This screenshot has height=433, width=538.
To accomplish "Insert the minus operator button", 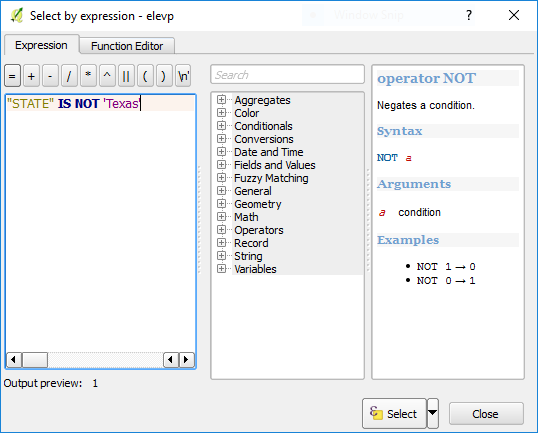I will 50,76.
